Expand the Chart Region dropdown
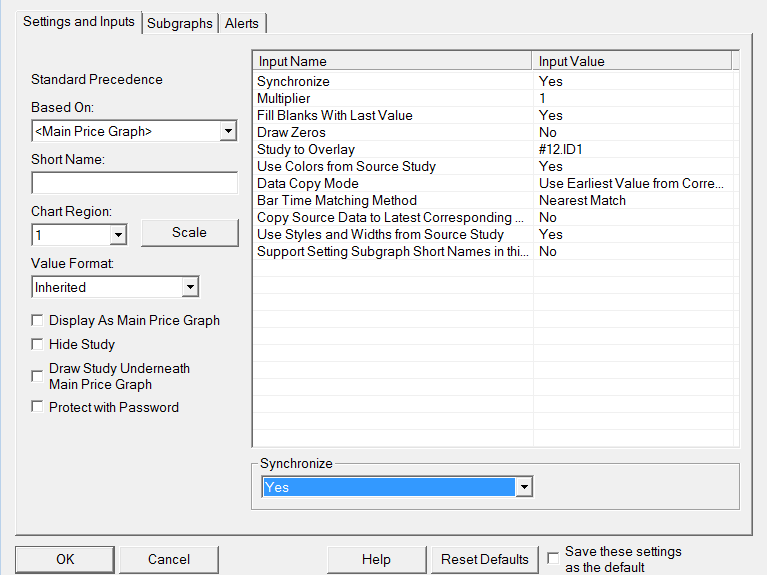 coord(118,235)
